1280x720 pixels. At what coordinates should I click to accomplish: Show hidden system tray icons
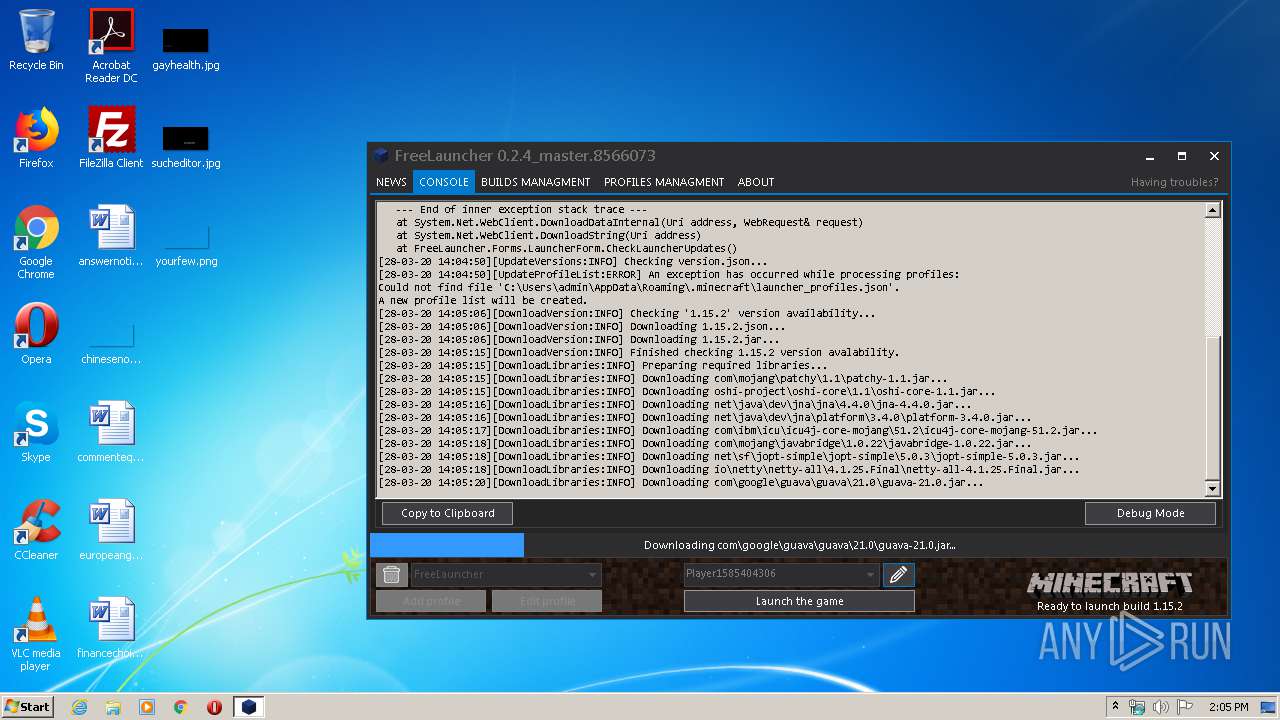pos(1115,707)
